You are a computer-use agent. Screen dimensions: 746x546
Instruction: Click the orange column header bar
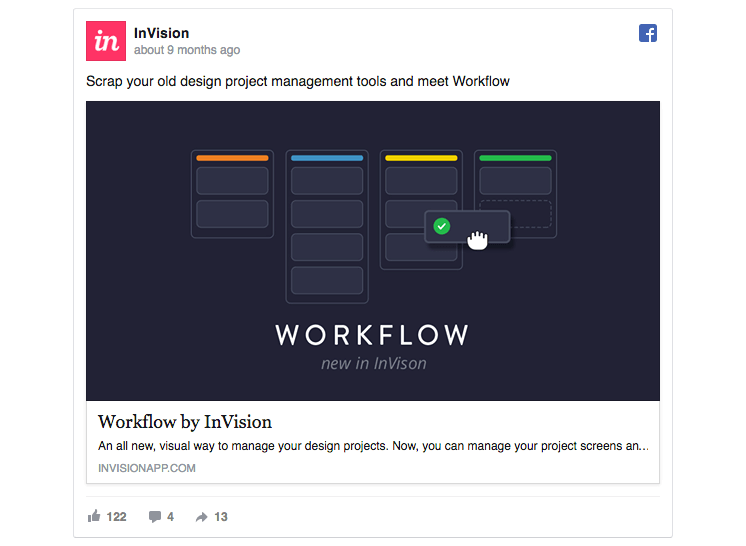click(232, 158)
